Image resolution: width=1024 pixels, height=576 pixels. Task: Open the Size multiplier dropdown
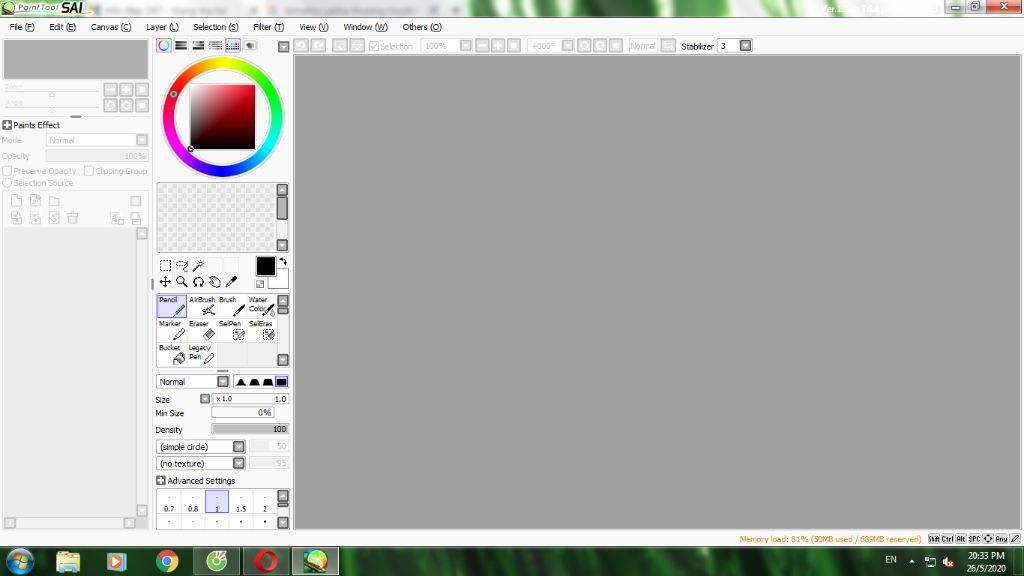[205, 398]
